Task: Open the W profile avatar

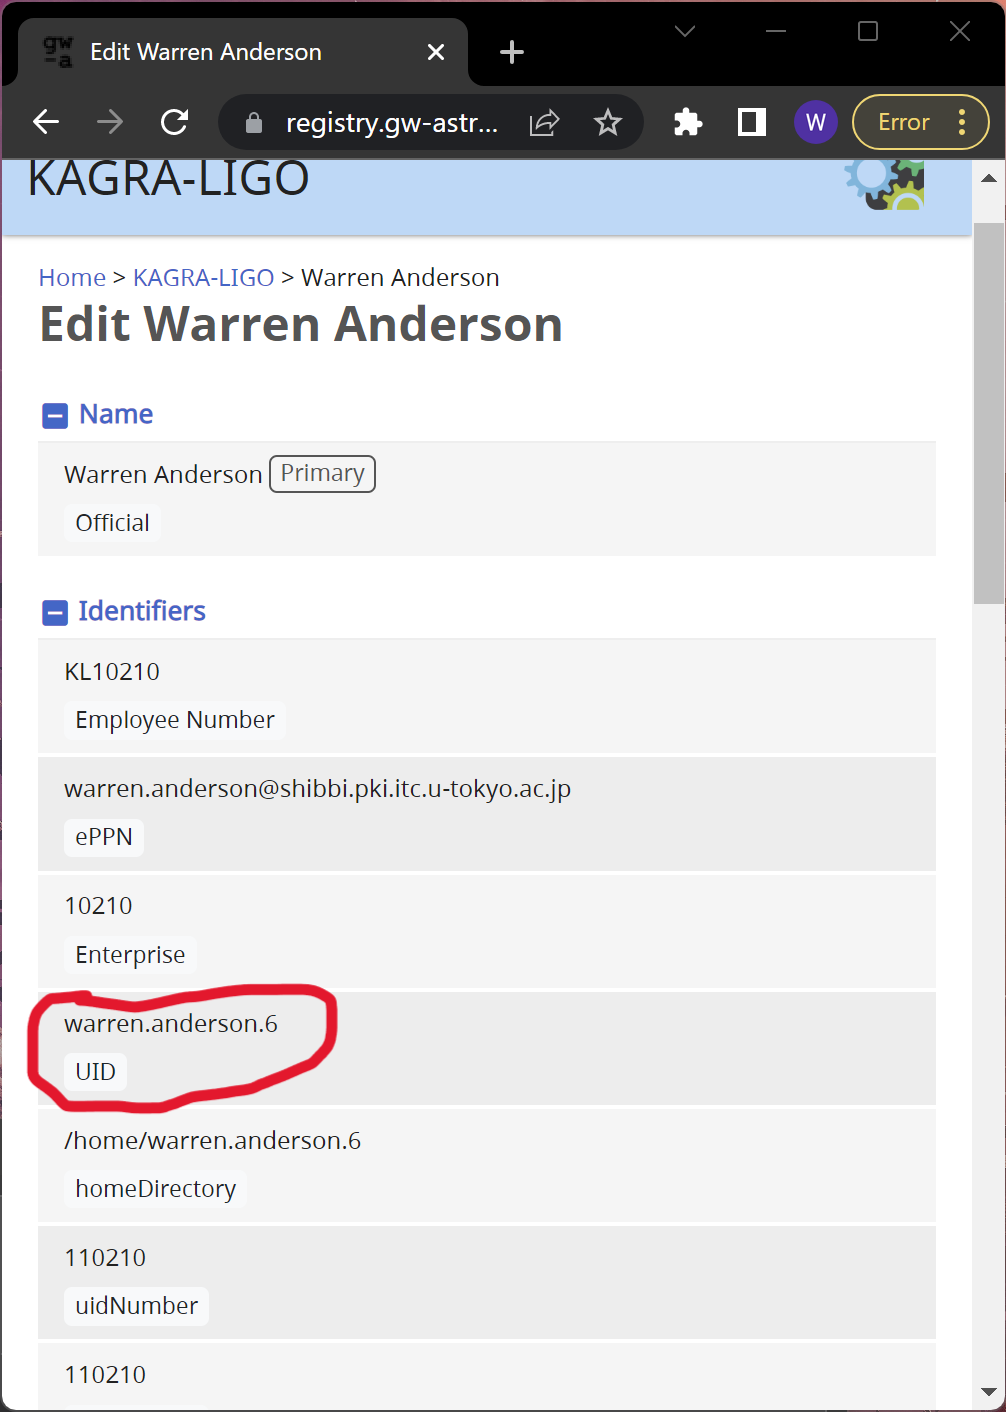Action: 815,122
